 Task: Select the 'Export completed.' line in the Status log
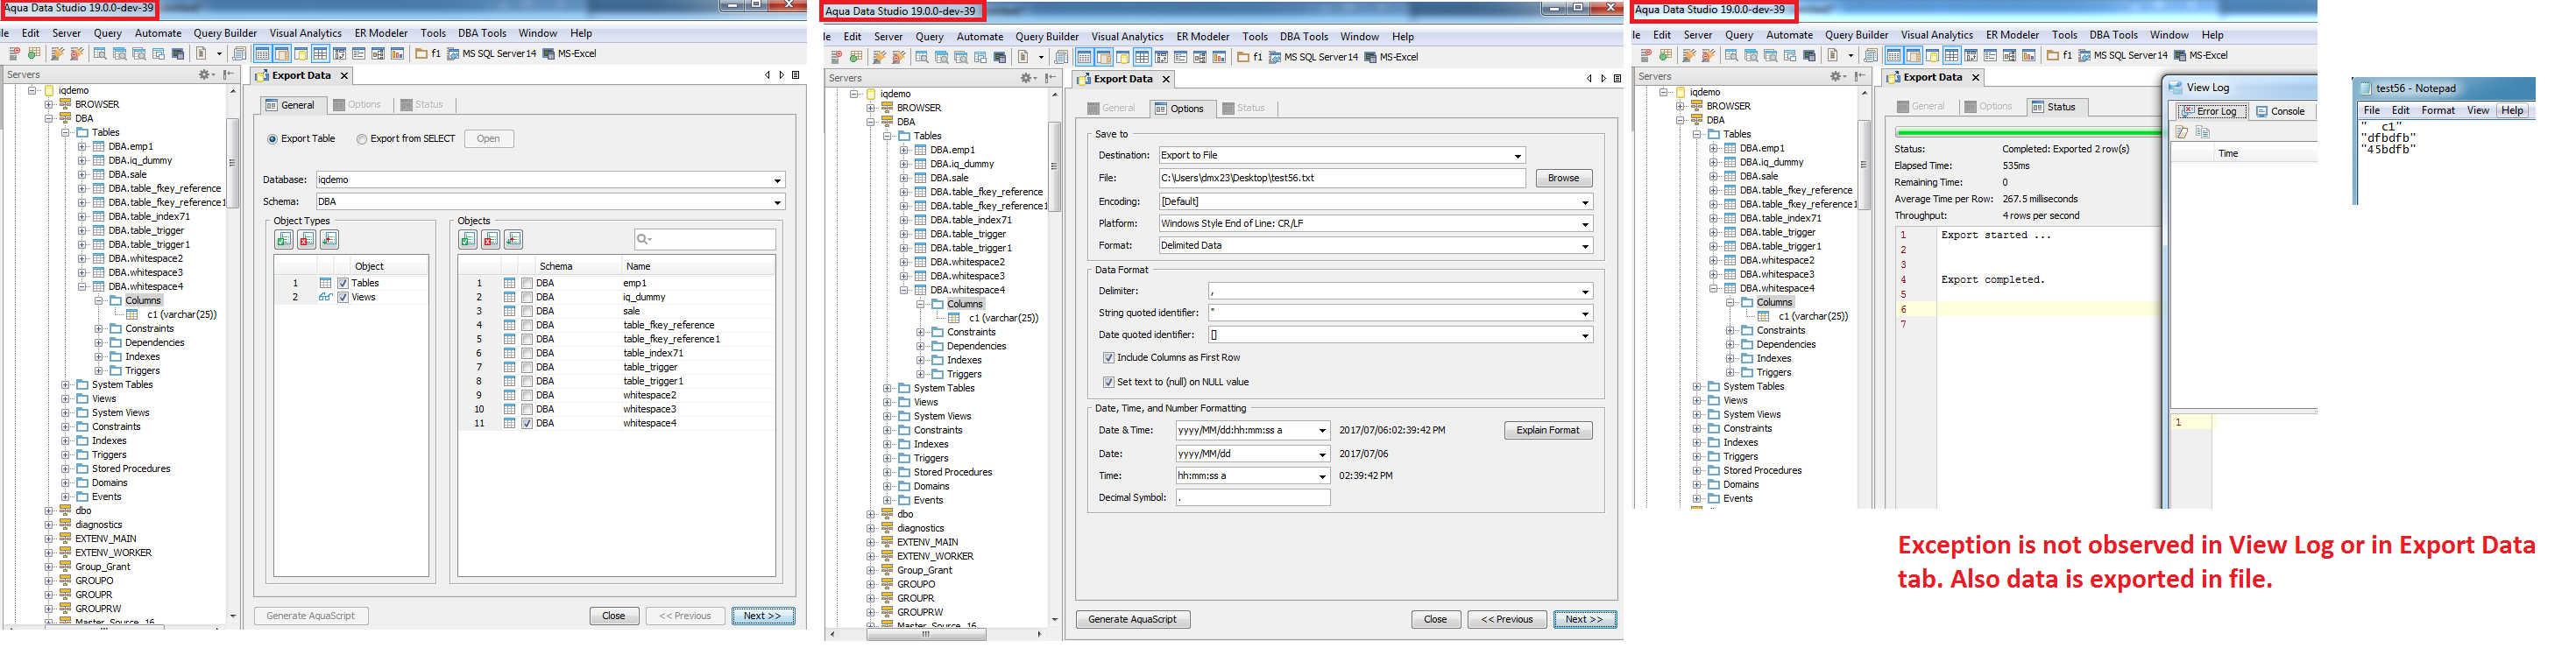(1993, 280)
